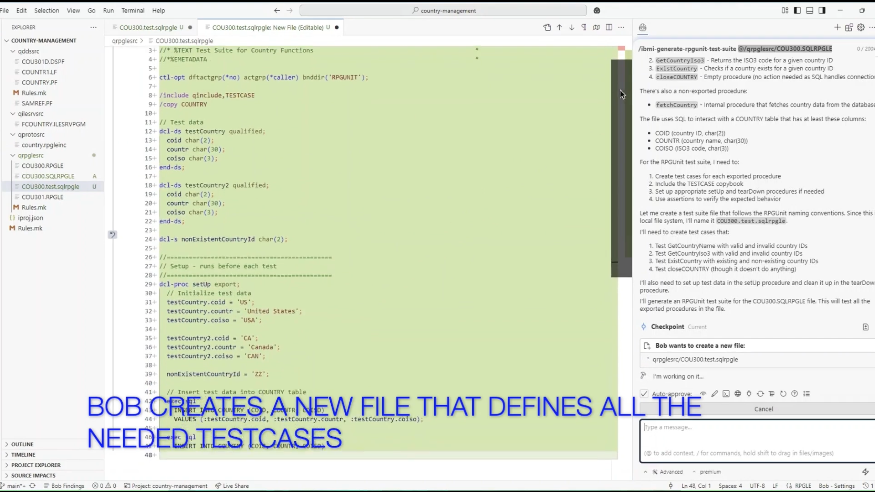
Task: Split the editor to the right
Action: point(609,27)
